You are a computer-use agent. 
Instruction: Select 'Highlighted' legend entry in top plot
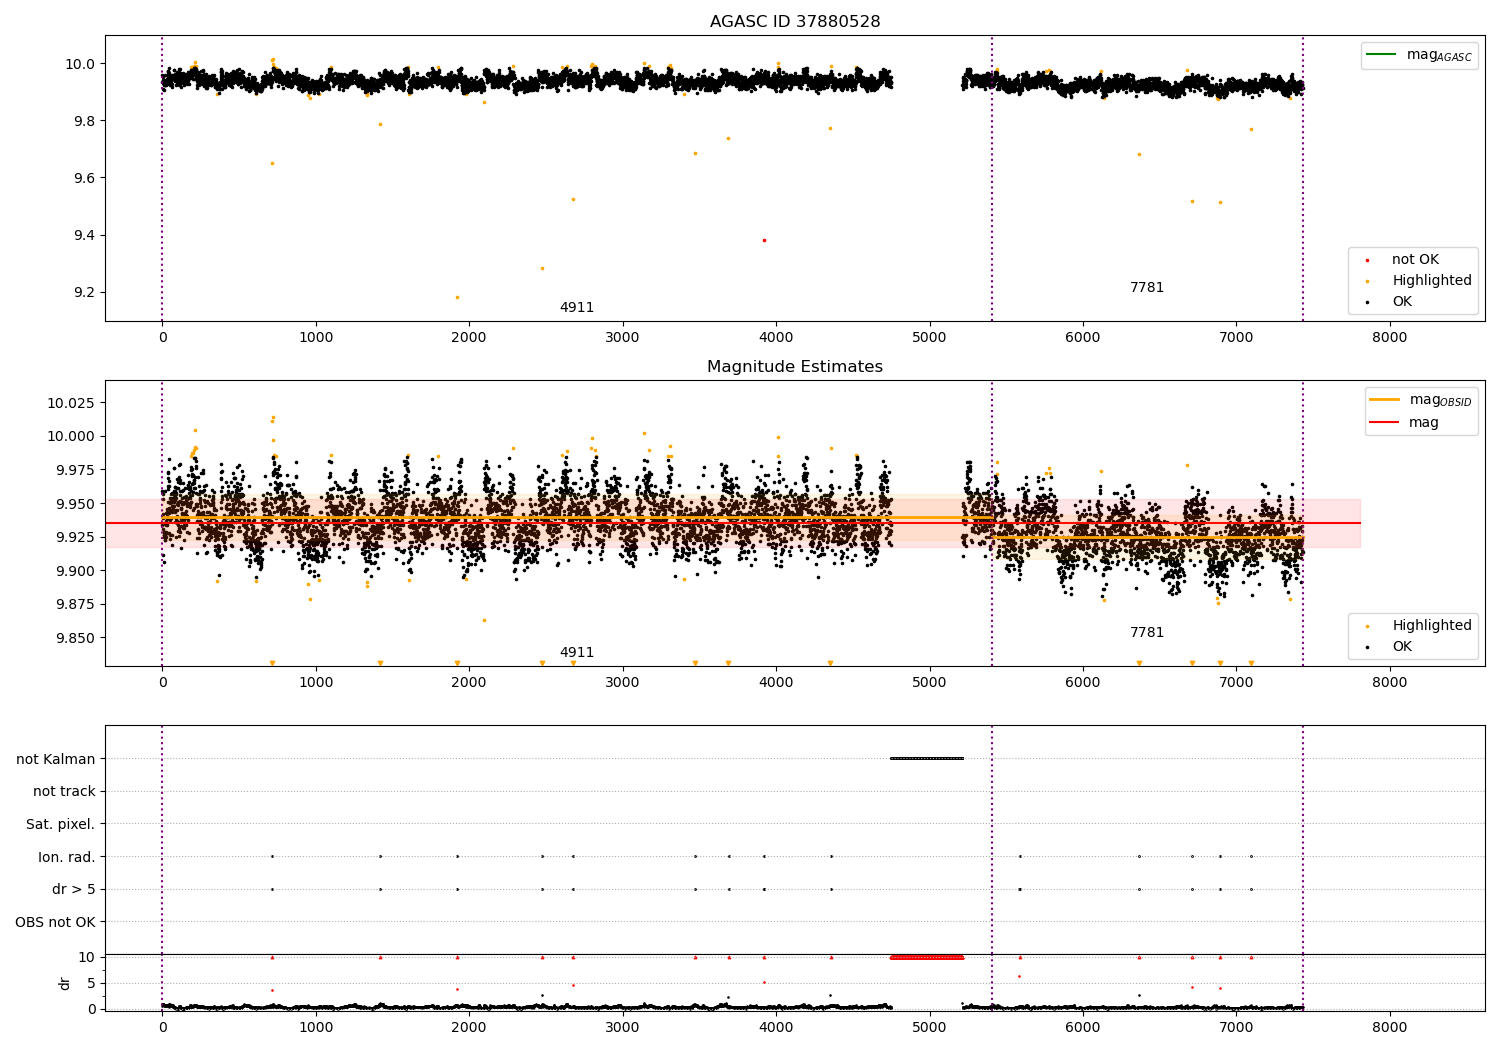1419,281
